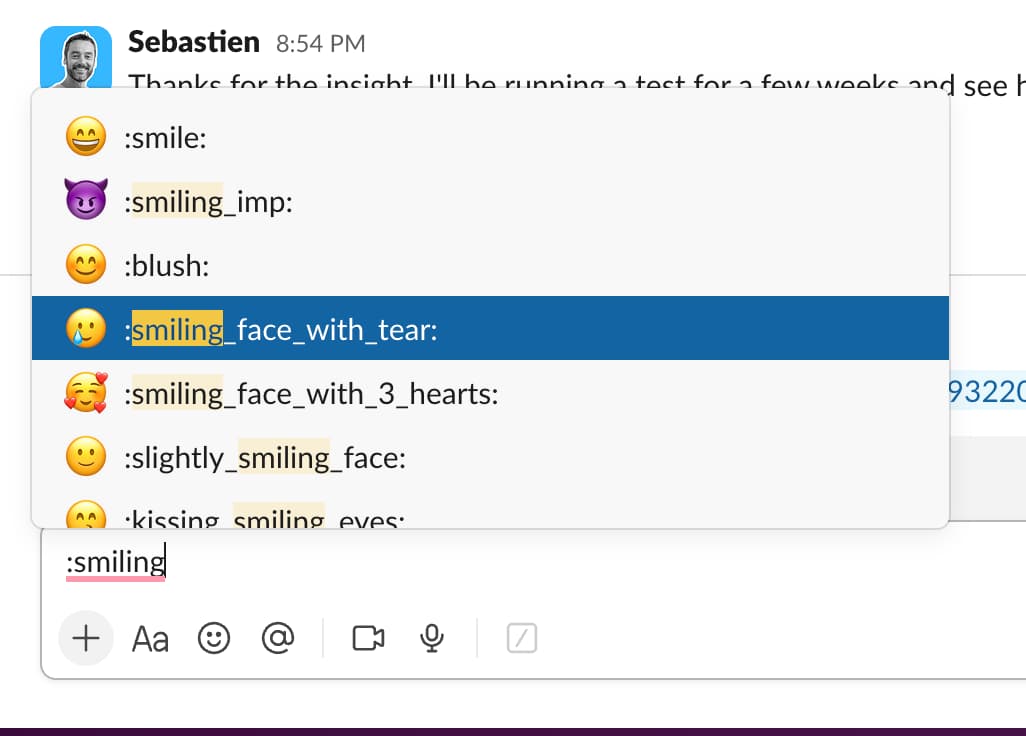The width and height of the screenshot is (1026, 736).
Task: Insert the :smiling_face_with_tear: emoji
Action: [490, 328]
